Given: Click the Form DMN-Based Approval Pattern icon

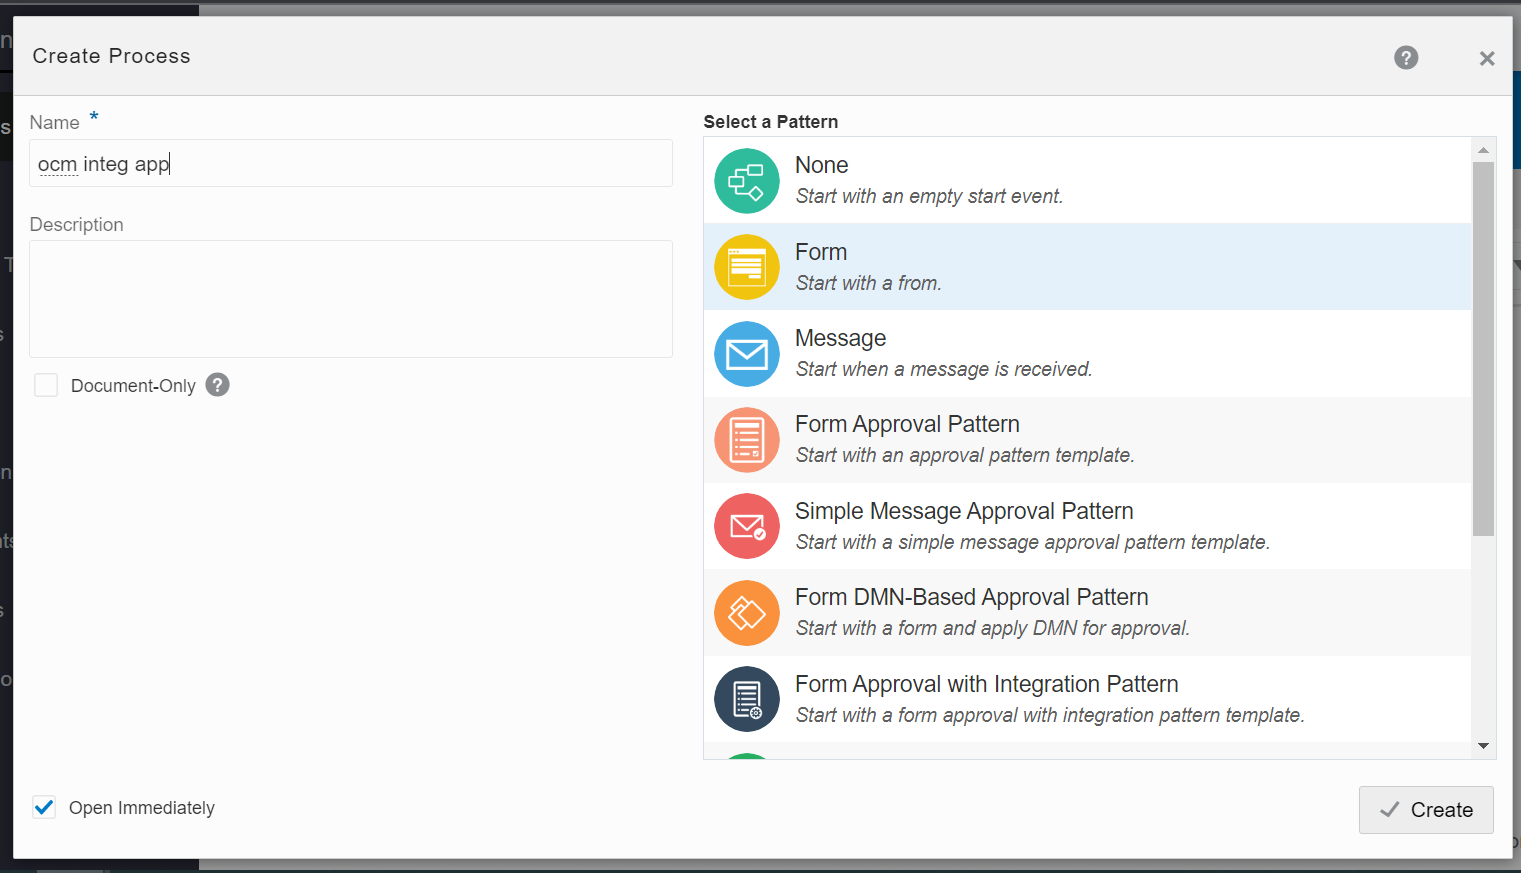Looking at the screenshot, I should click(747, 613).
